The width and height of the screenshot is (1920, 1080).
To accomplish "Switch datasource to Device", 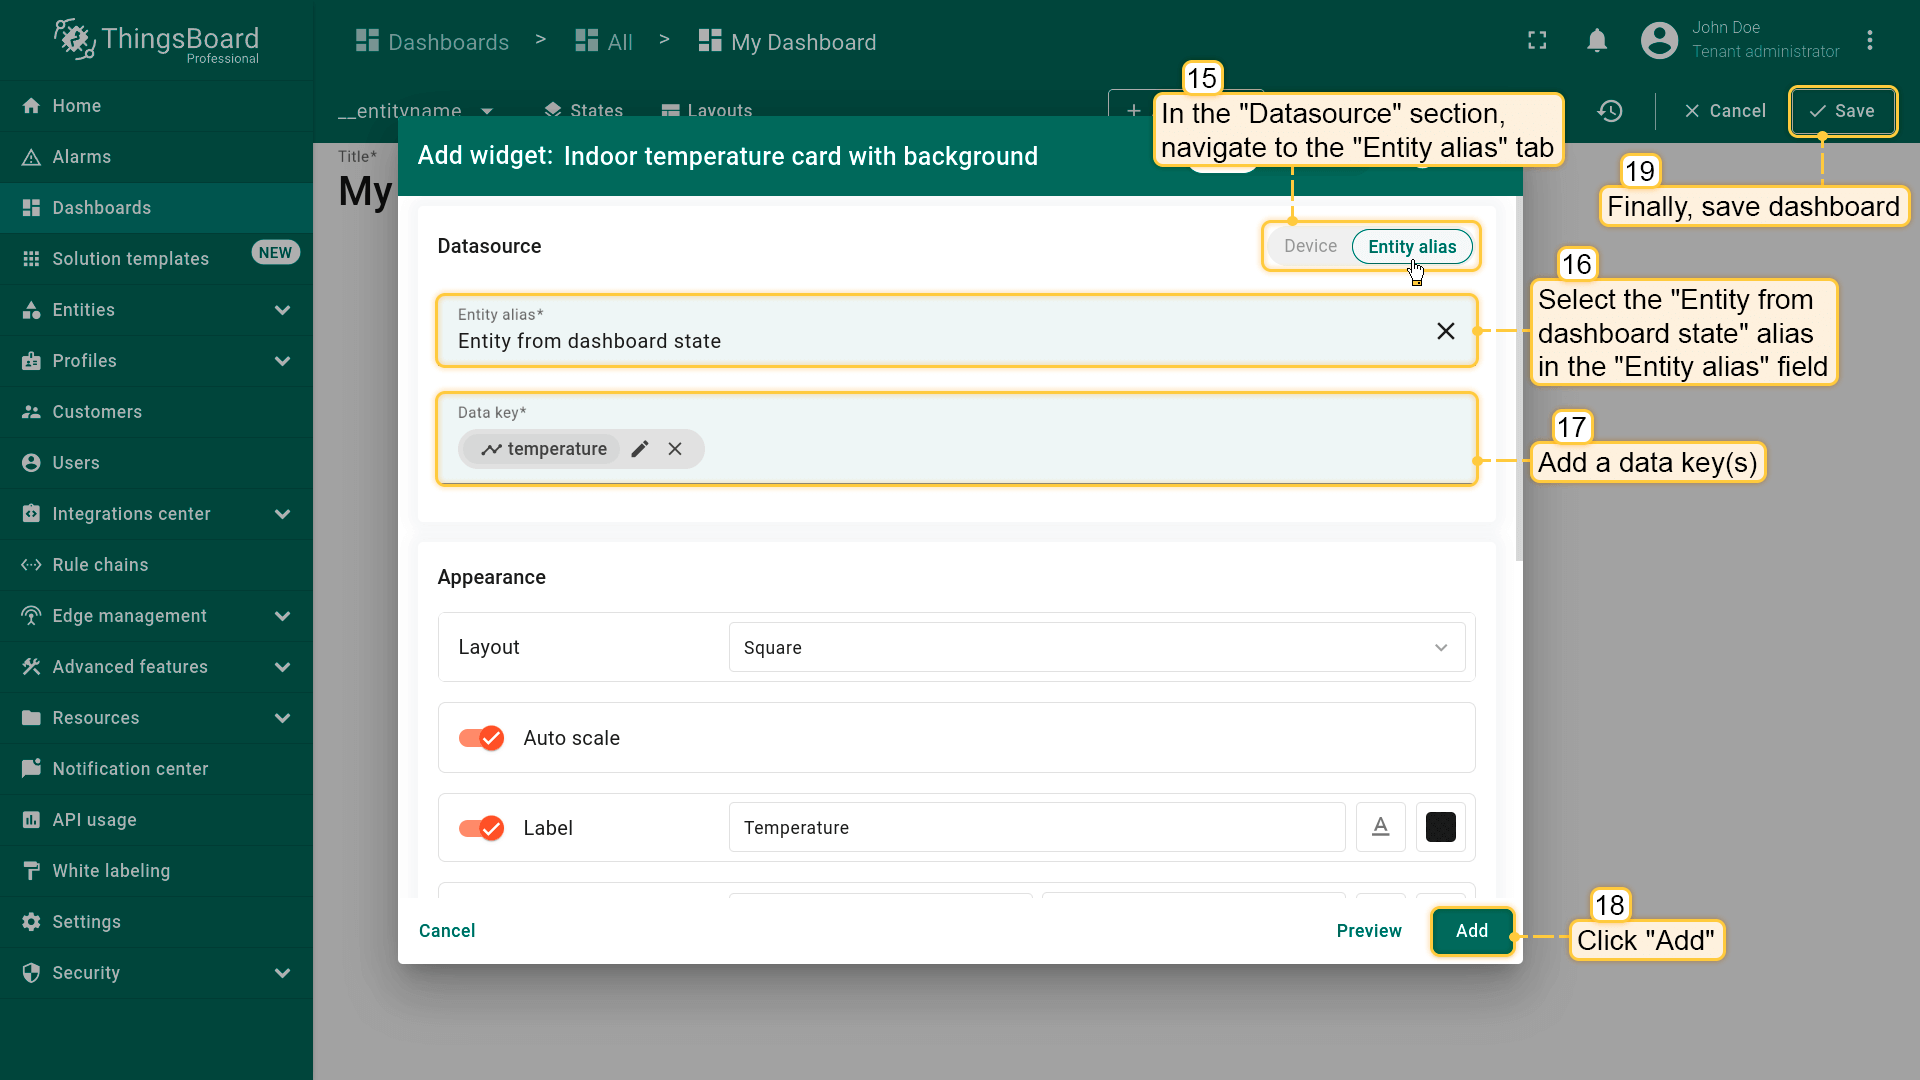I will coord(1310,246).
